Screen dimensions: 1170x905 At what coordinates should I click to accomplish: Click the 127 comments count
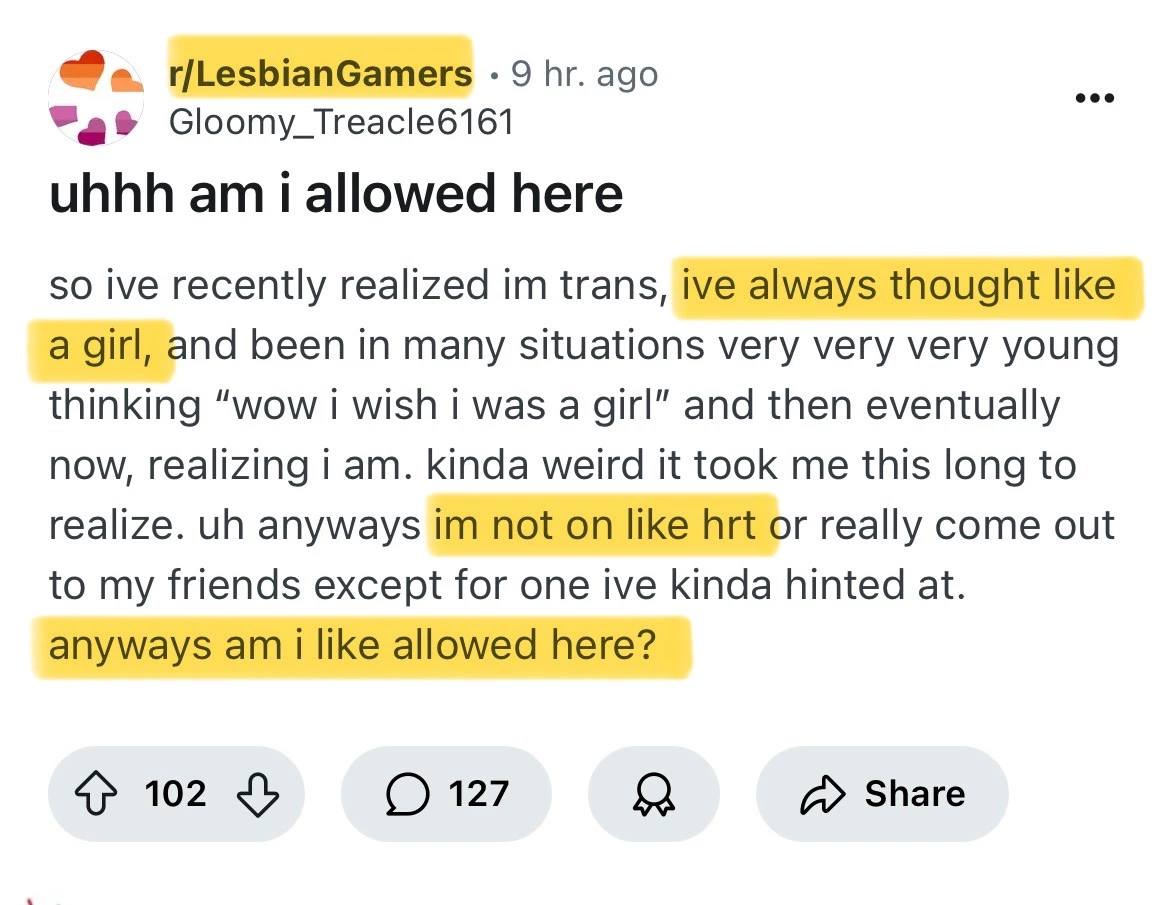tap(479, 794)
